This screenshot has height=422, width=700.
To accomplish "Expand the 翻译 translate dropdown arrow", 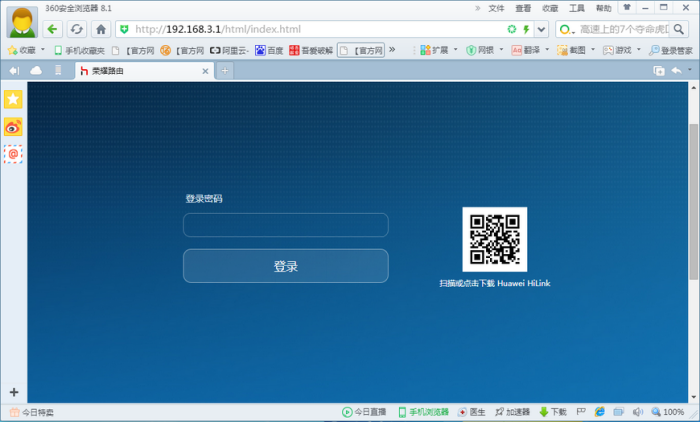I will (x=547, y=50).
